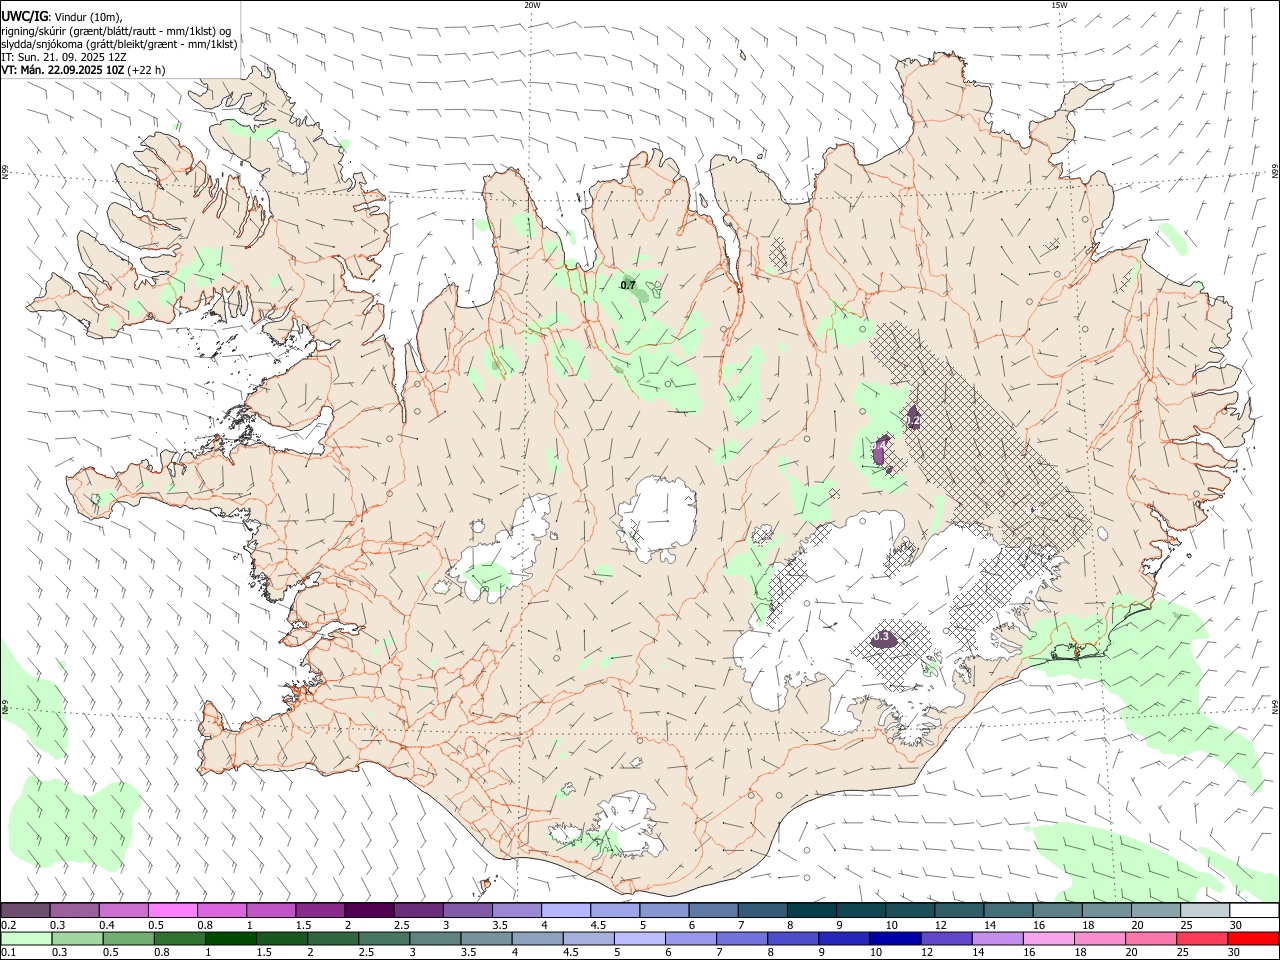Select the "IT: Sun. 21. 09. 2025 12Z" line
This screenshot has width=1280, height=960.
click(62, 57)
